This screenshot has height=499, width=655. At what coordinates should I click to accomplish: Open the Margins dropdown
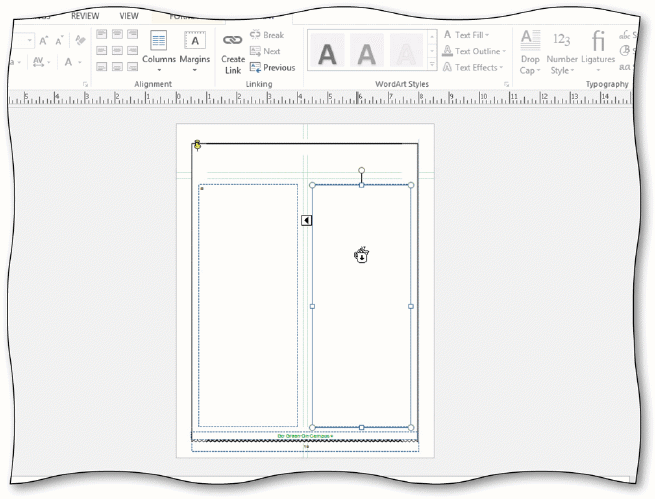coord(195,51)
